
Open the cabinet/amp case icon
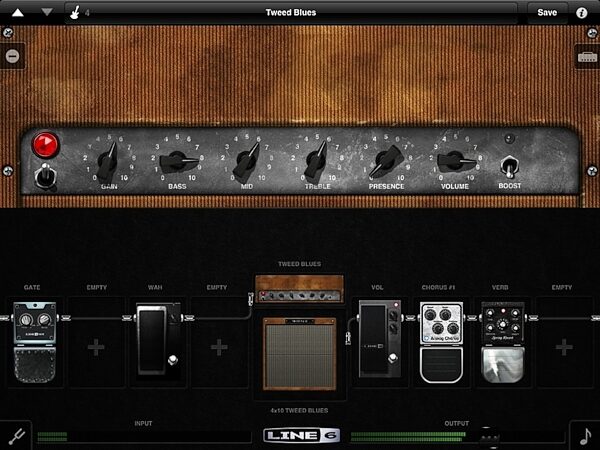click(587, 57)
